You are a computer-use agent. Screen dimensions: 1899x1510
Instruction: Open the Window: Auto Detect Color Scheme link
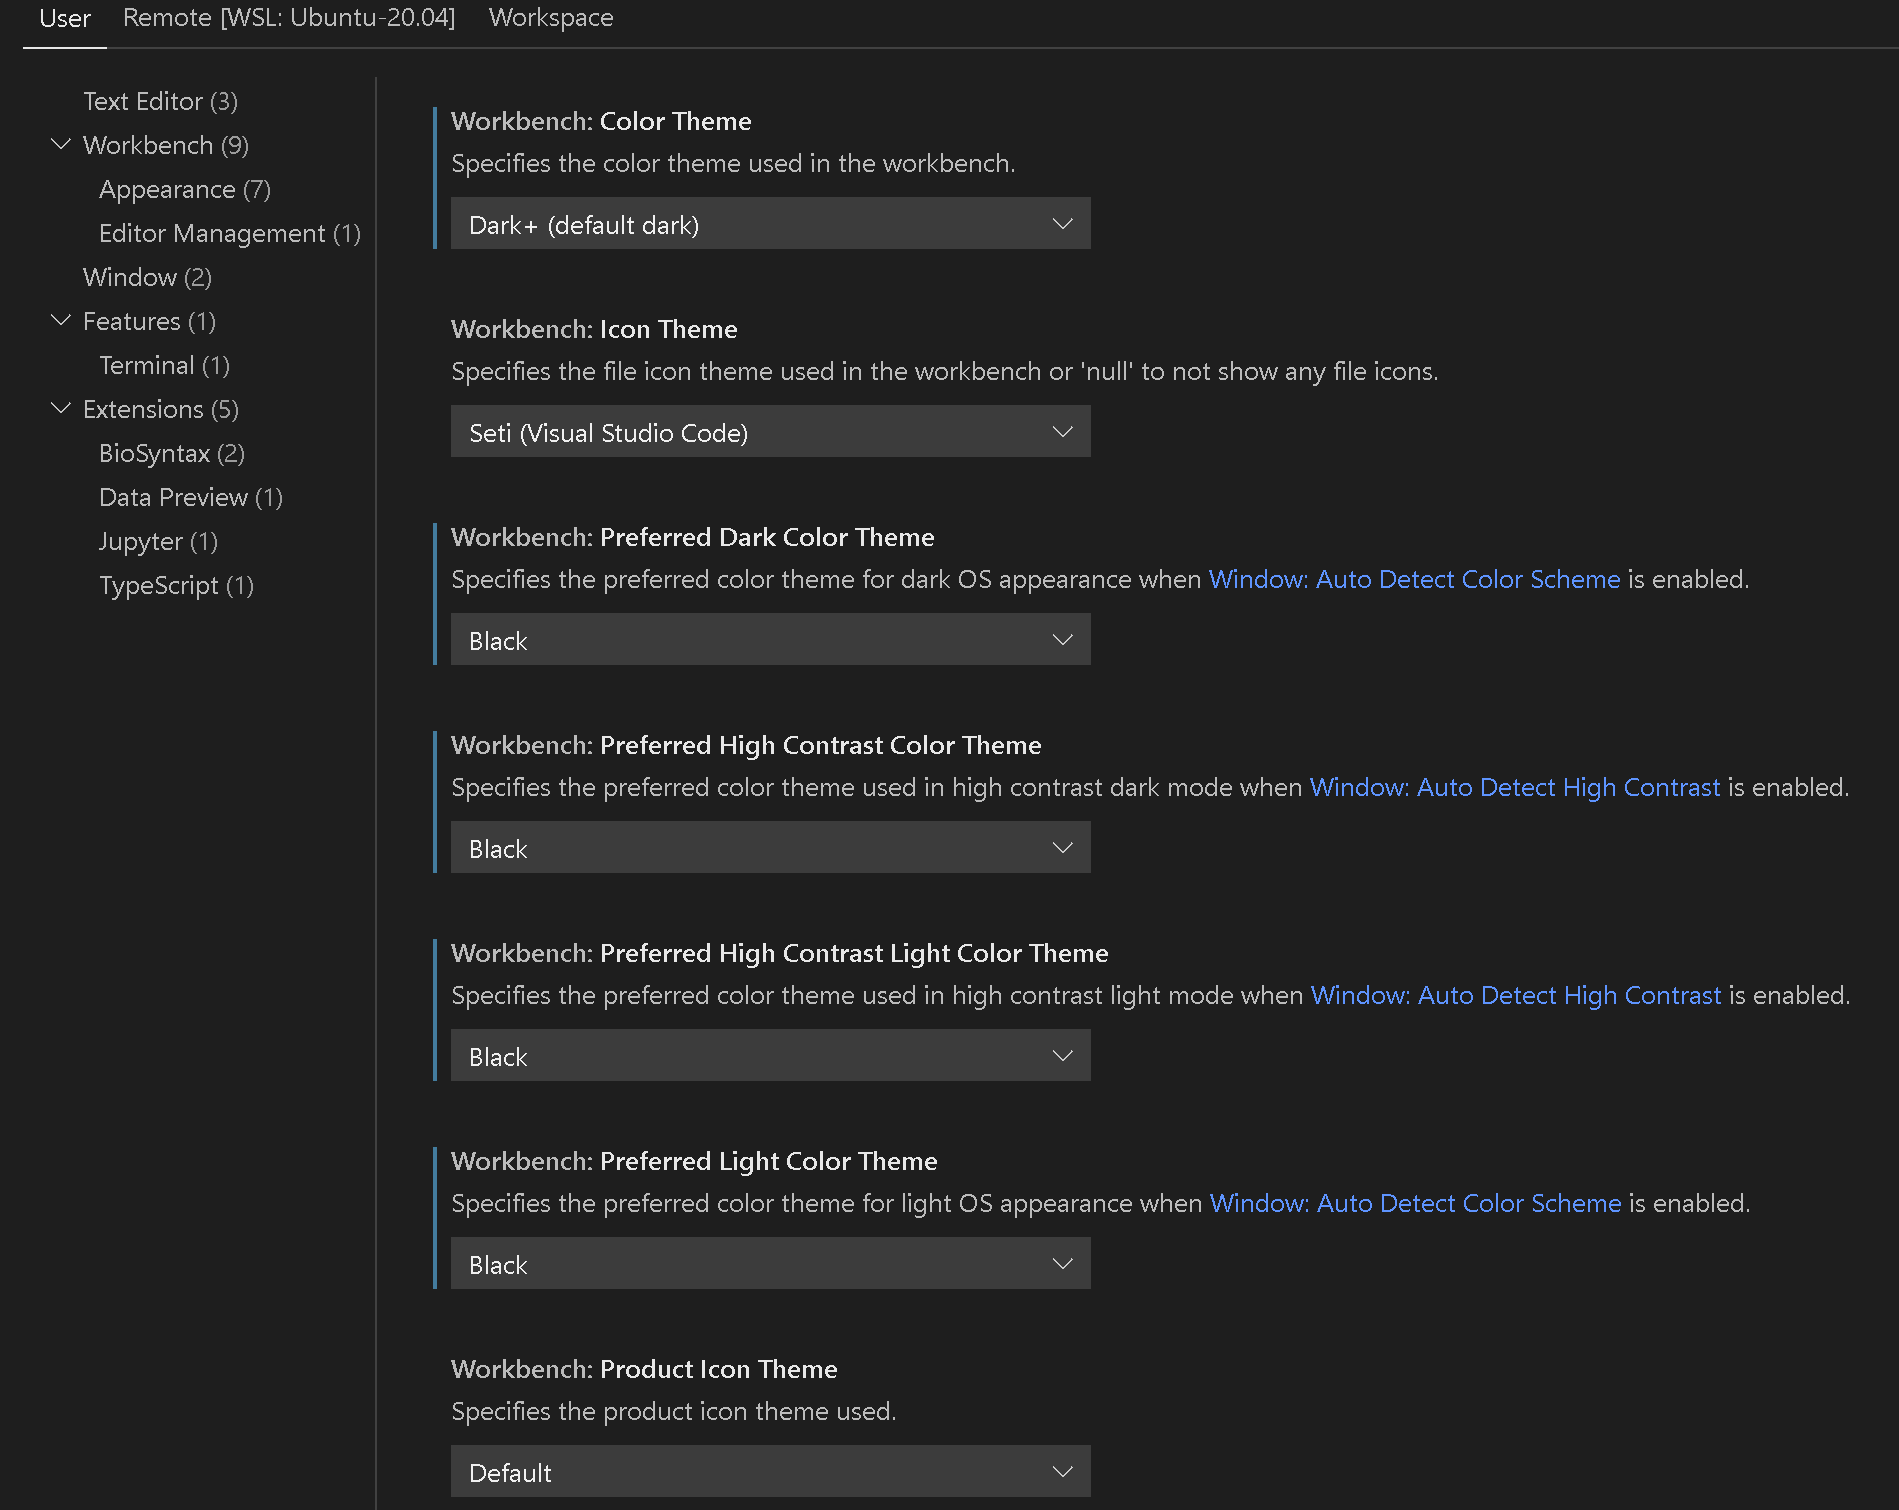click(1414, 579)
